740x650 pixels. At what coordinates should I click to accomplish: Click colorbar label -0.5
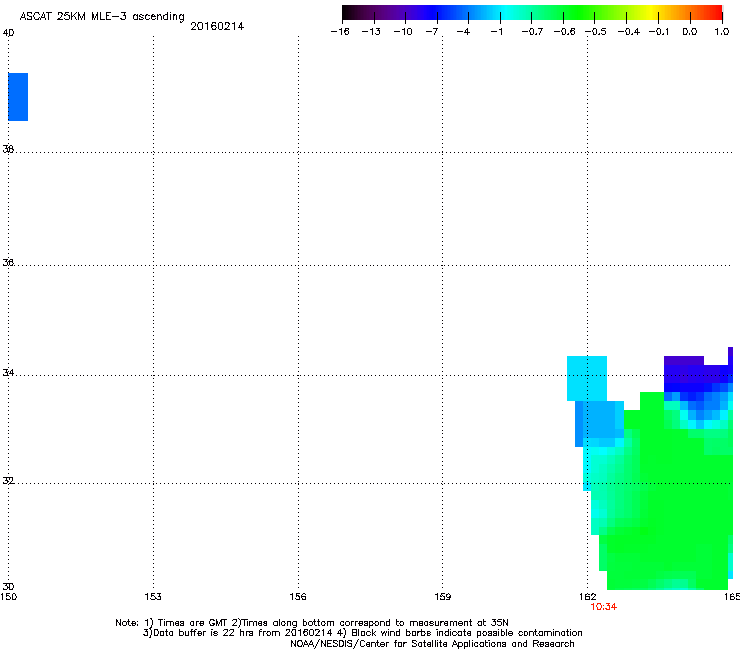(x=596, y=32)
